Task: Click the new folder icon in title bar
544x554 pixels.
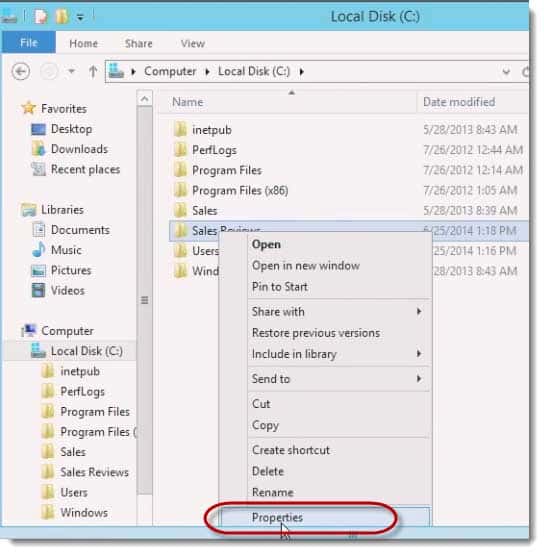Action: [x=61, y=16]
